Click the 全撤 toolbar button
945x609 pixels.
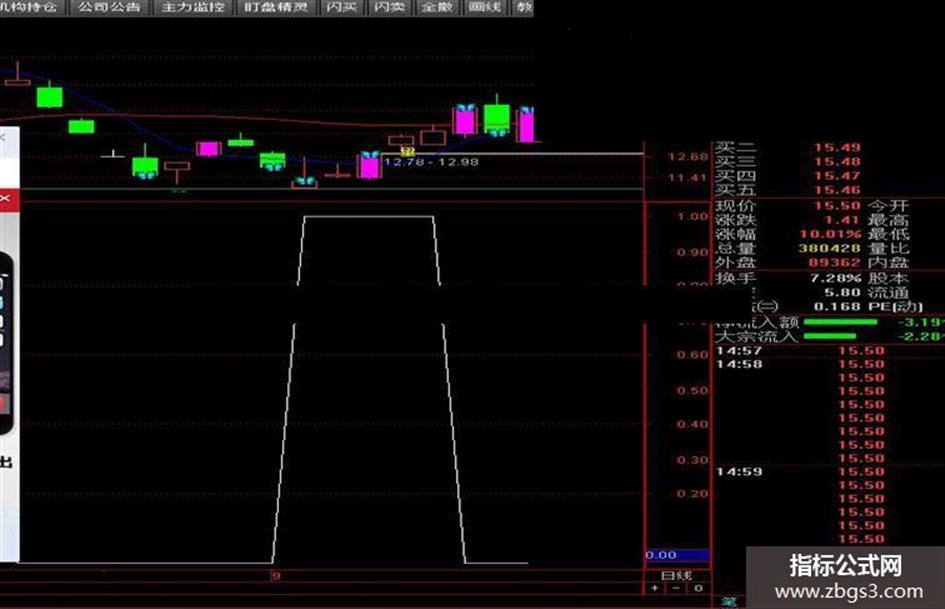pyautogui.click(x=438, y=7)
